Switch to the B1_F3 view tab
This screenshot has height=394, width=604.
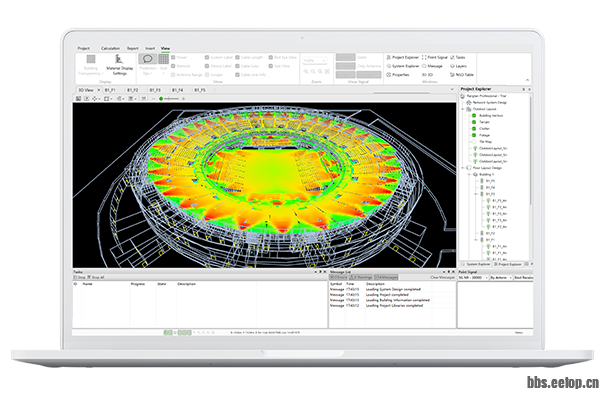click(x=155, y=90)
